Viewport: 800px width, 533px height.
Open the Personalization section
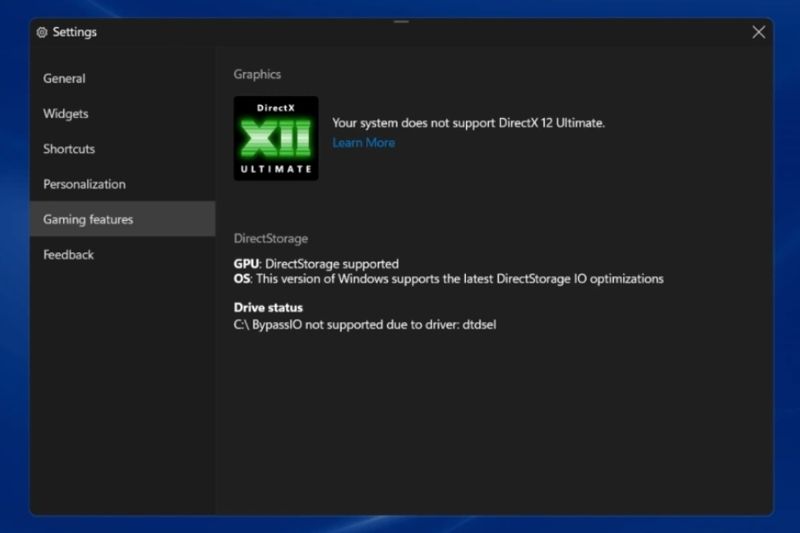(84, 184)
